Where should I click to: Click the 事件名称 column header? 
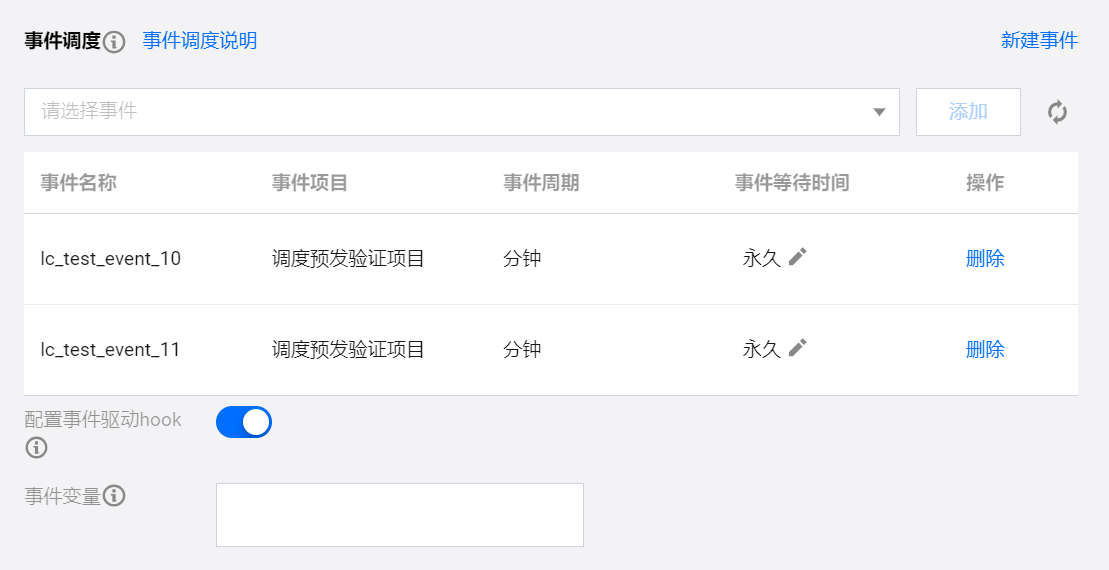pyautogui.click(x=79, y=183)
